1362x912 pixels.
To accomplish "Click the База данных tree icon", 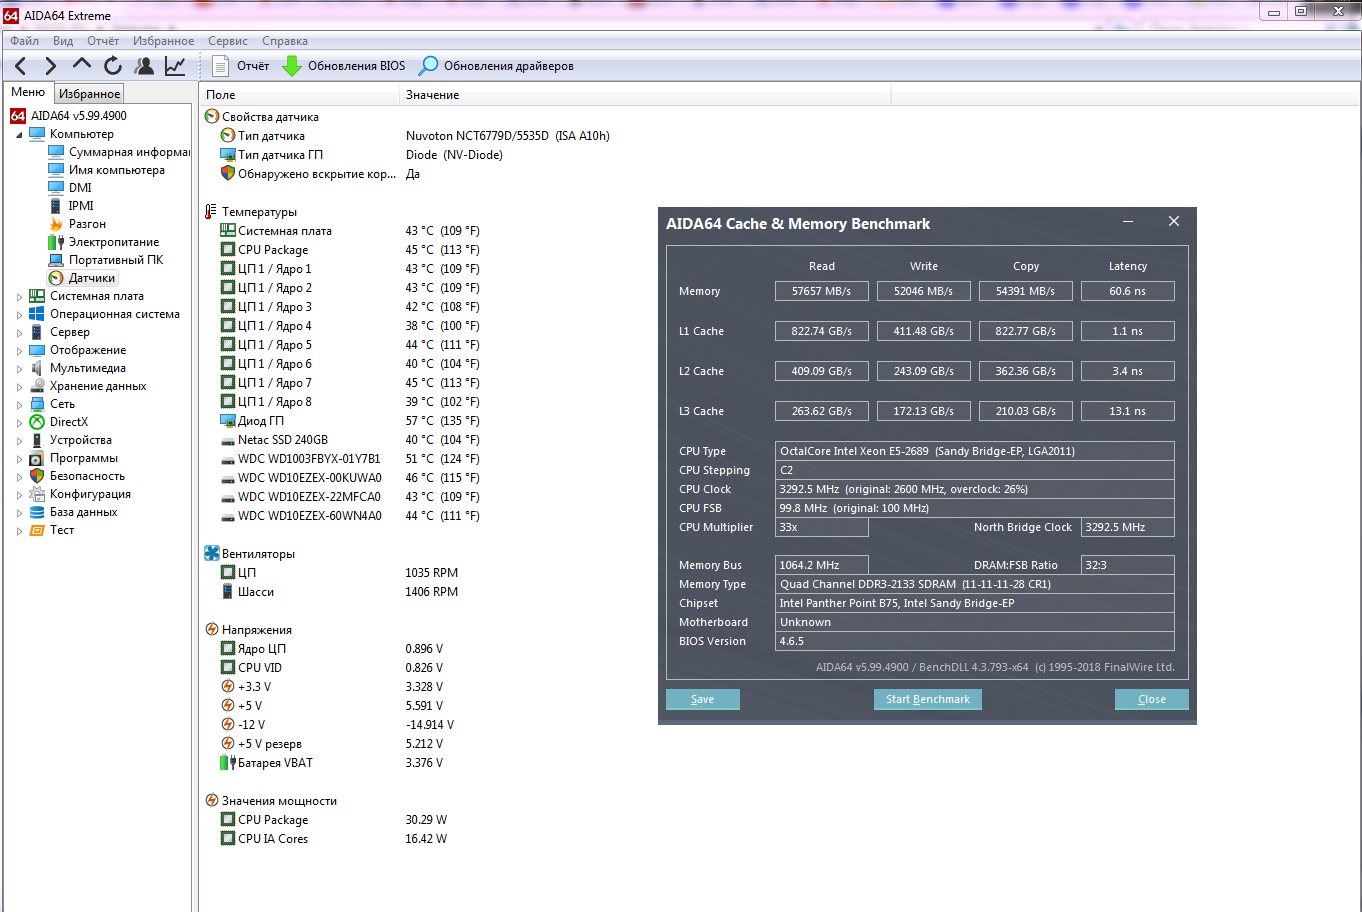I will click(x=37, y=512).
